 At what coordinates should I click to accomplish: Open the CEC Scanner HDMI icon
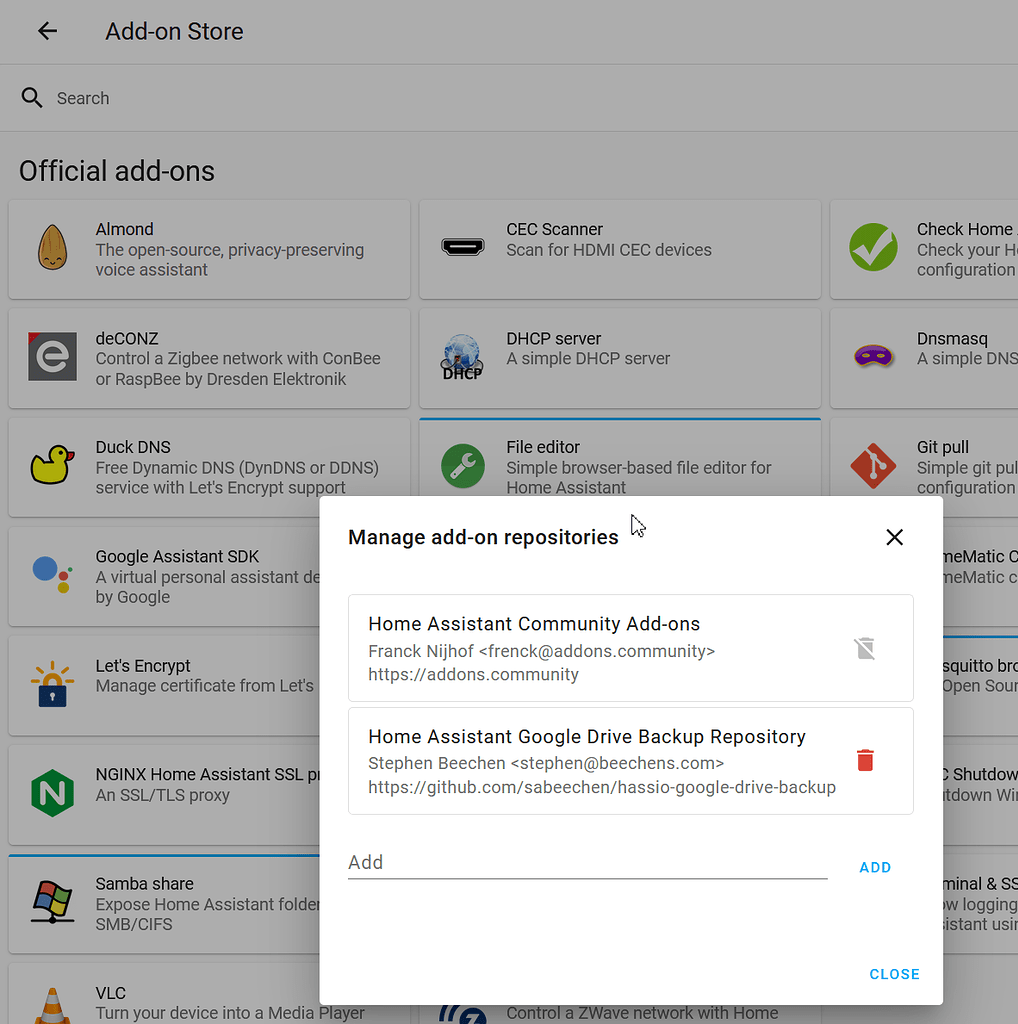(462, 247)
